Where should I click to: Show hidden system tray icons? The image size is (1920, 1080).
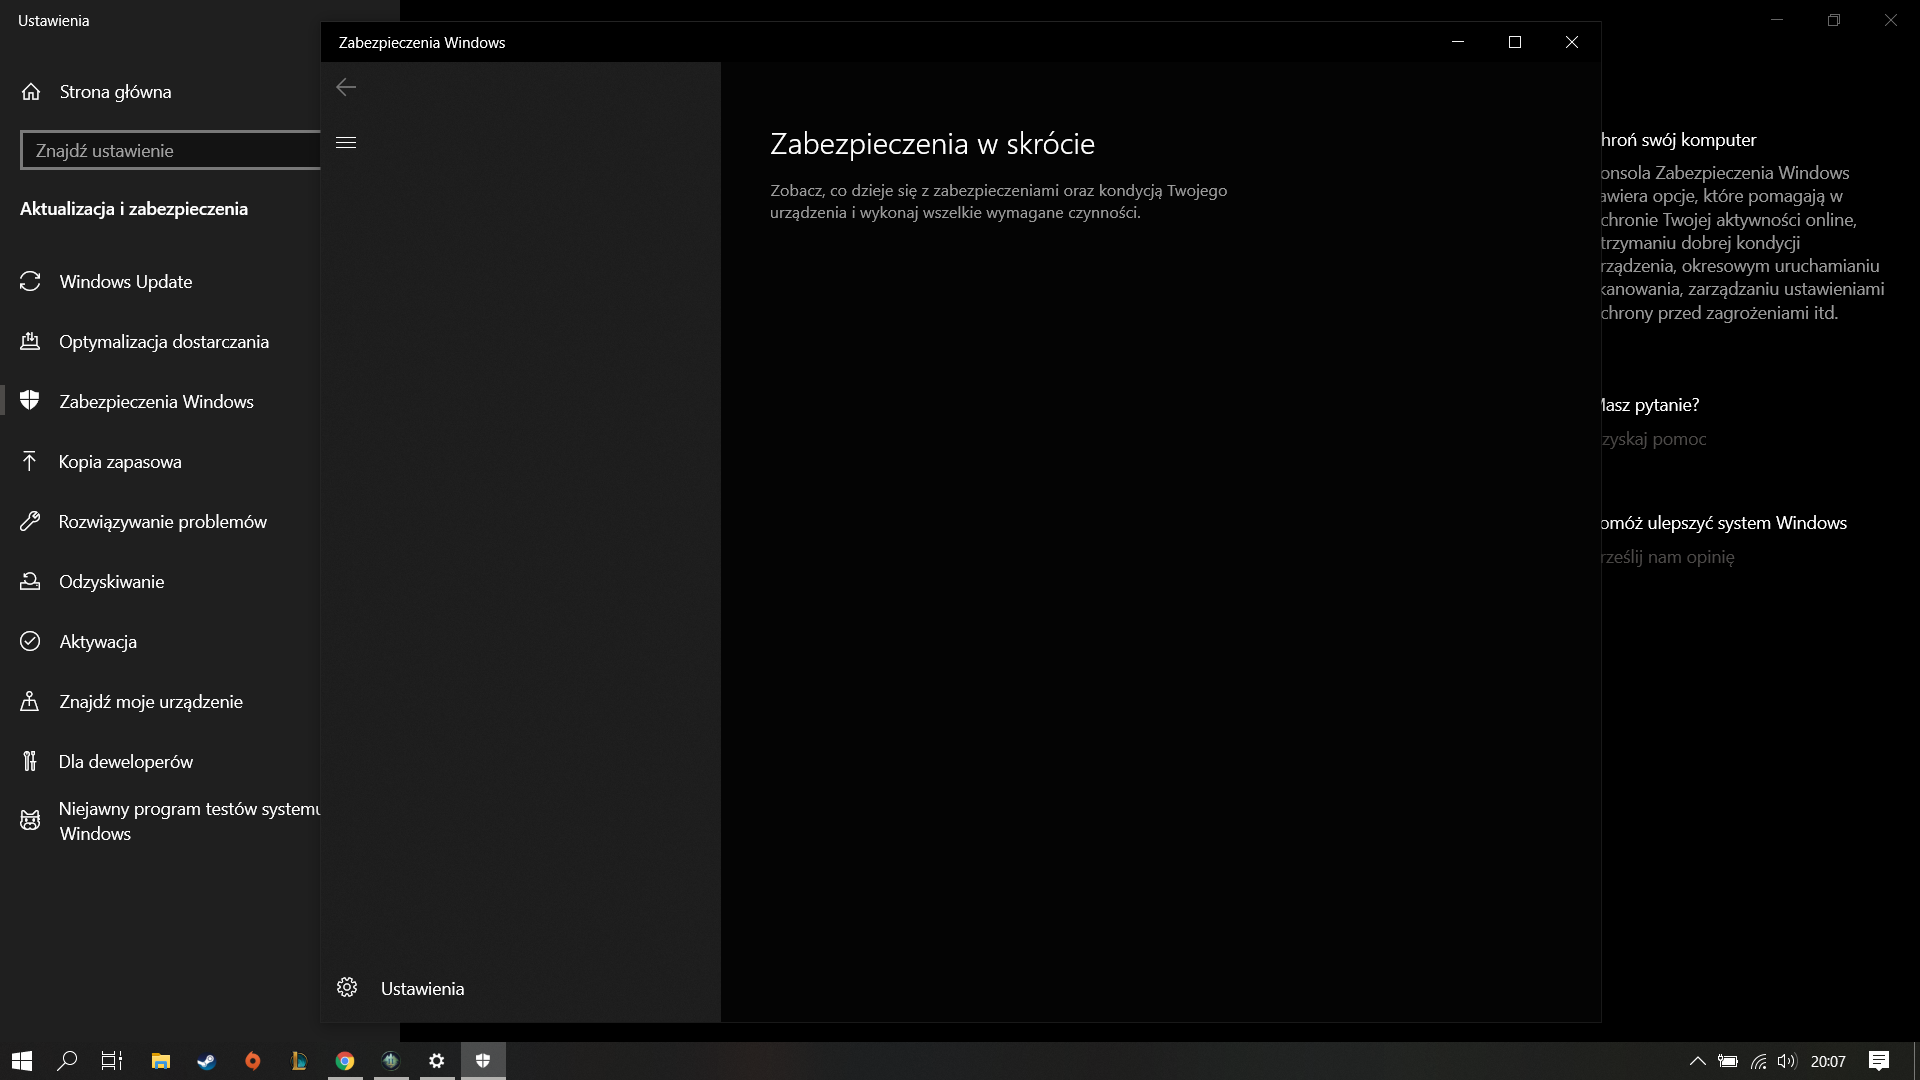click(1697, 1061)
